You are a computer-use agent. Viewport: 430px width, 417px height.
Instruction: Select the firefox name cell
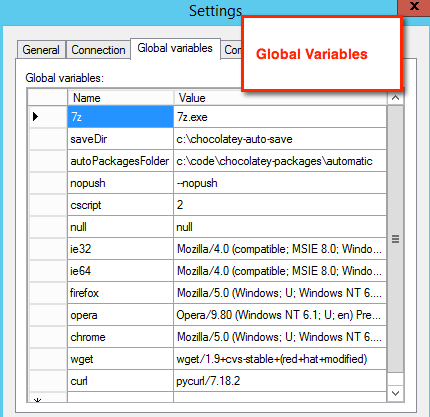coord(120,293)
